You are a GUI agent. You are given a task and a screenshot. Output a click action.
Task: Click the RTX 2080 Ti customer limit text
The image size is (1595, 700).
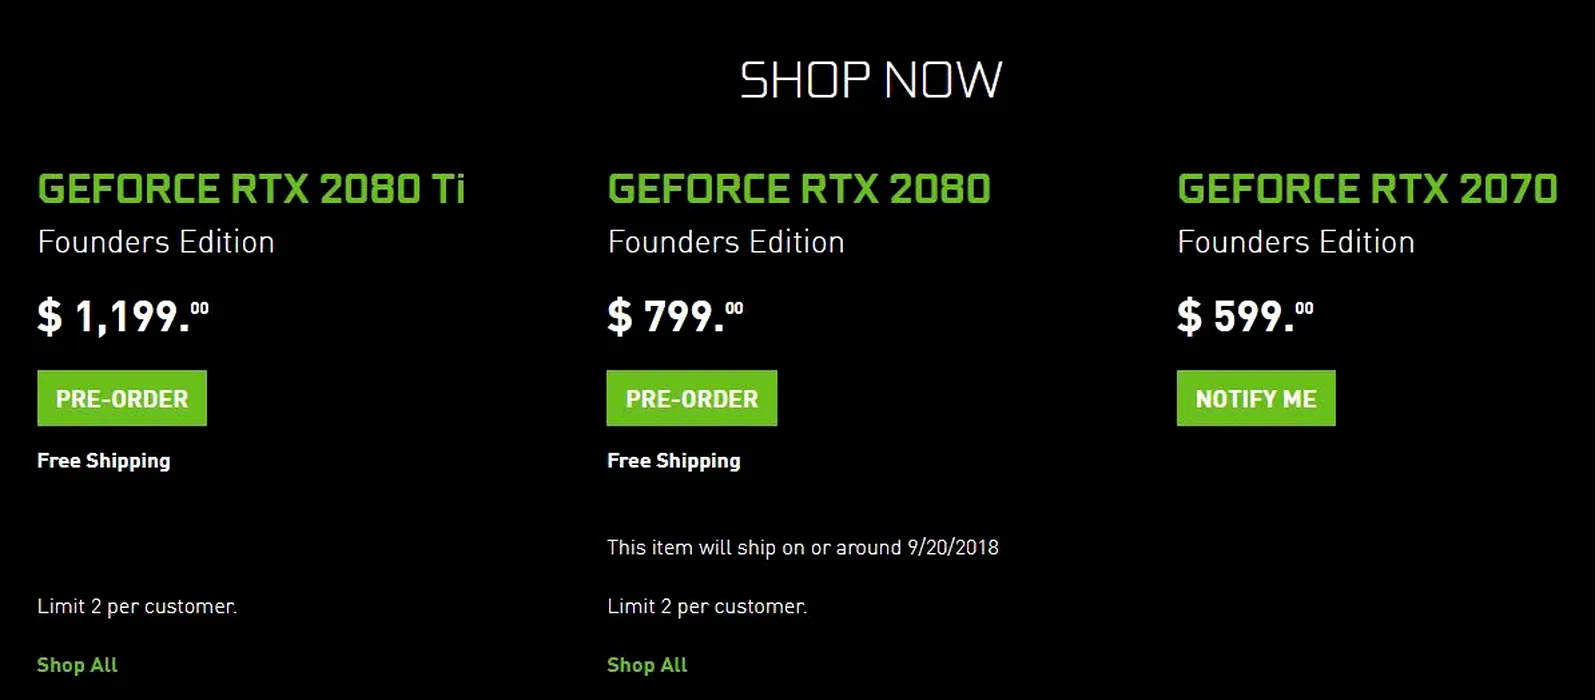click(x=137, y=606)
